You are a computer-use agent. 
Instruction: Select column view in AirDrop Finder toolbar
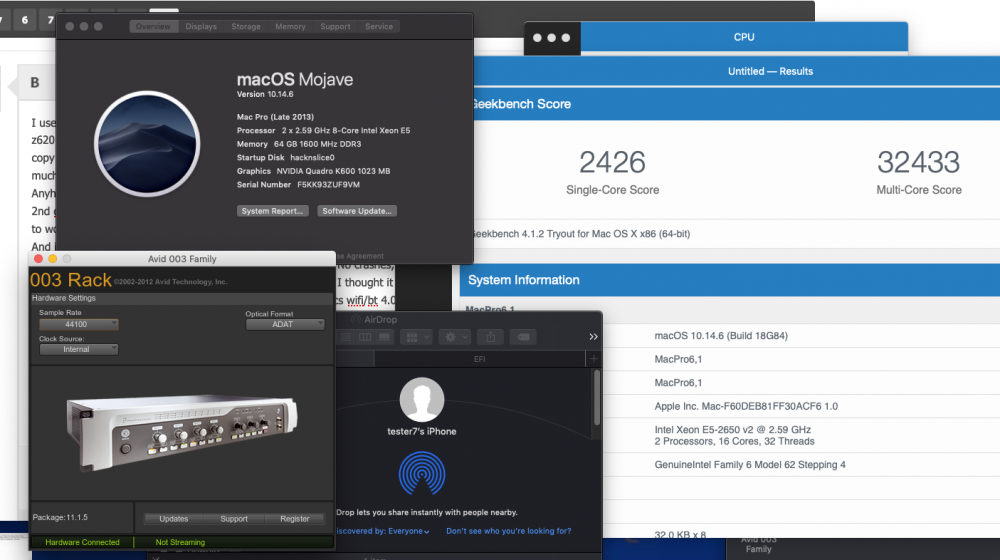pos(365,337)
